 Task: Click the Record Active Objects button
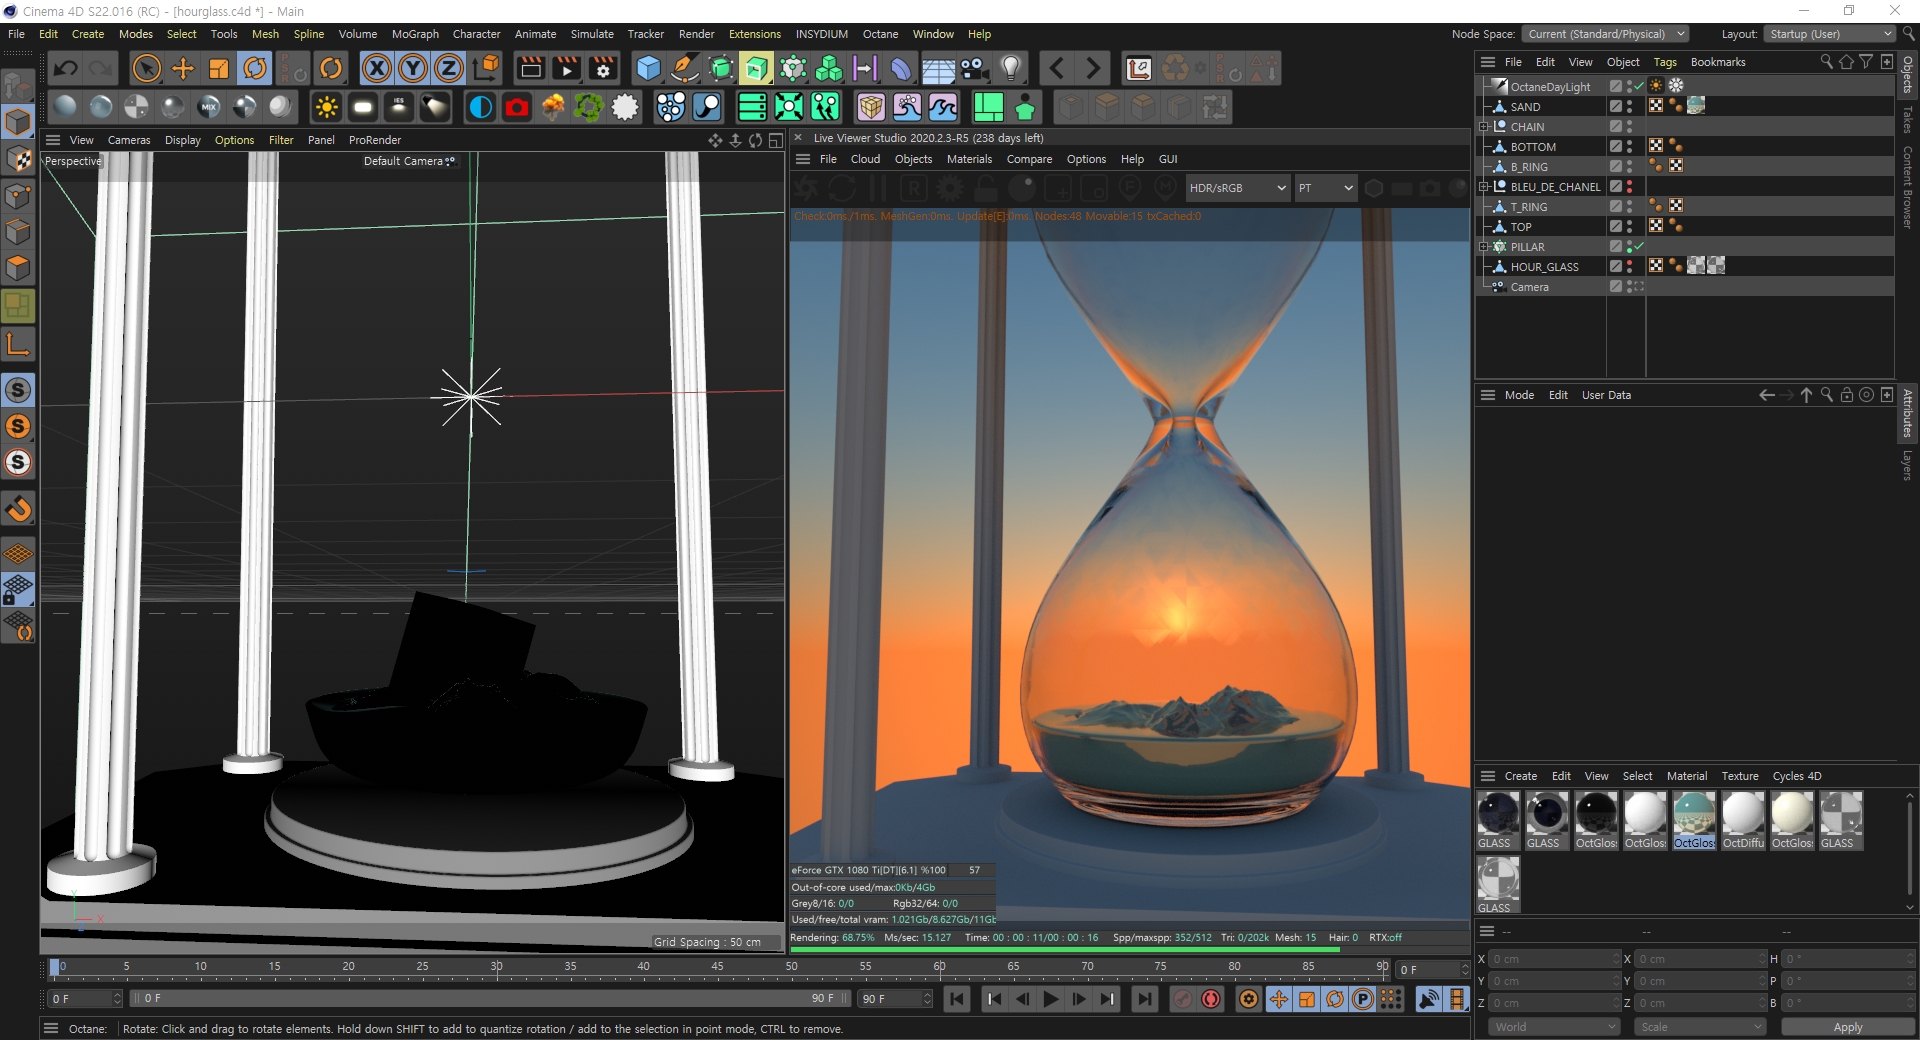click(1182, 999)
